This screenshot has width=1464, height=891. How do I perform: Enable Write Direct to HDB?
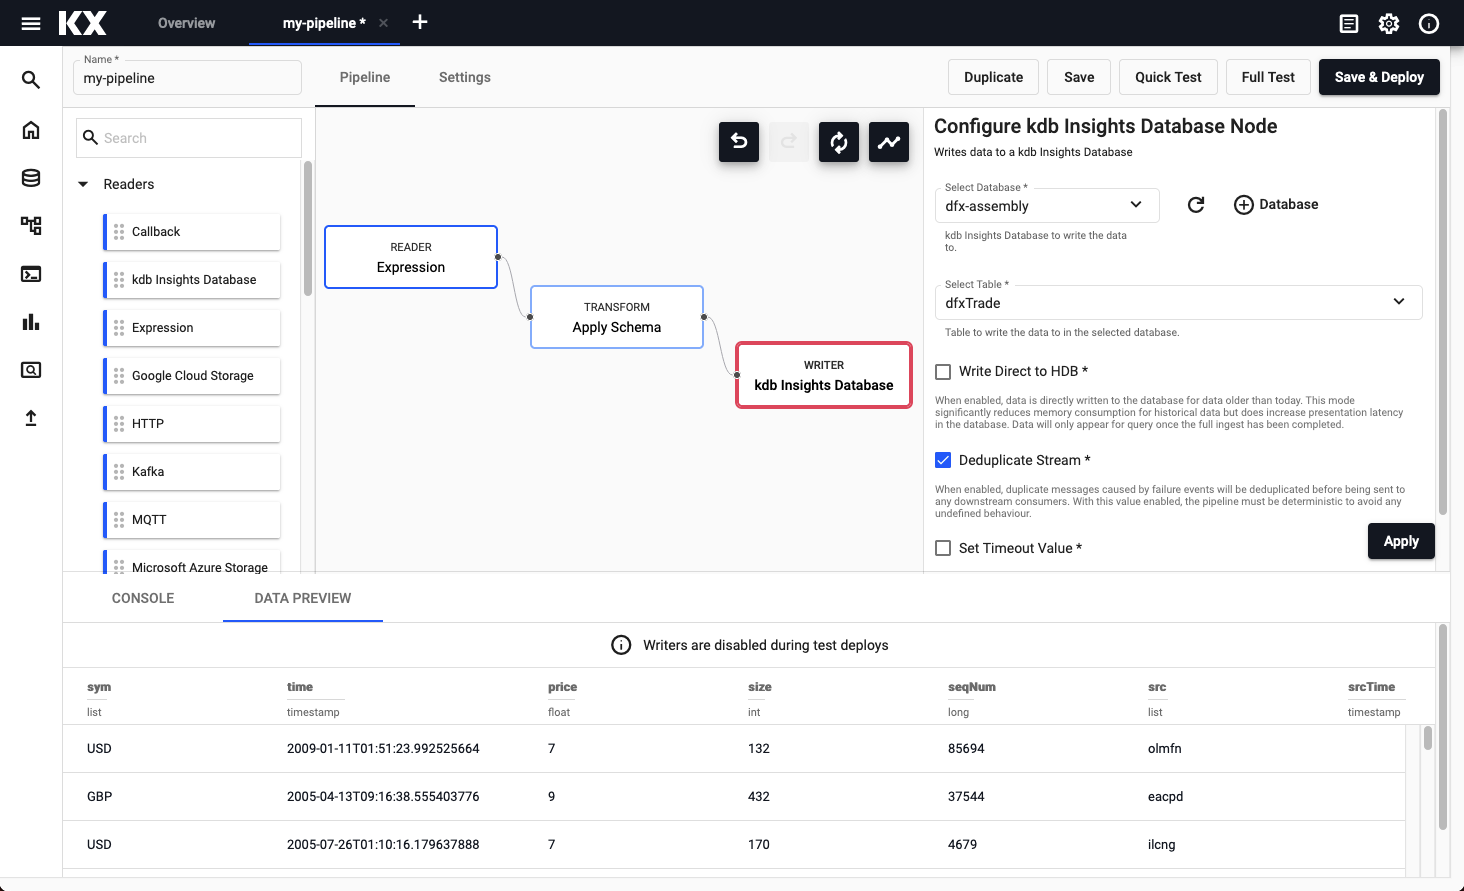coord(943,372)
